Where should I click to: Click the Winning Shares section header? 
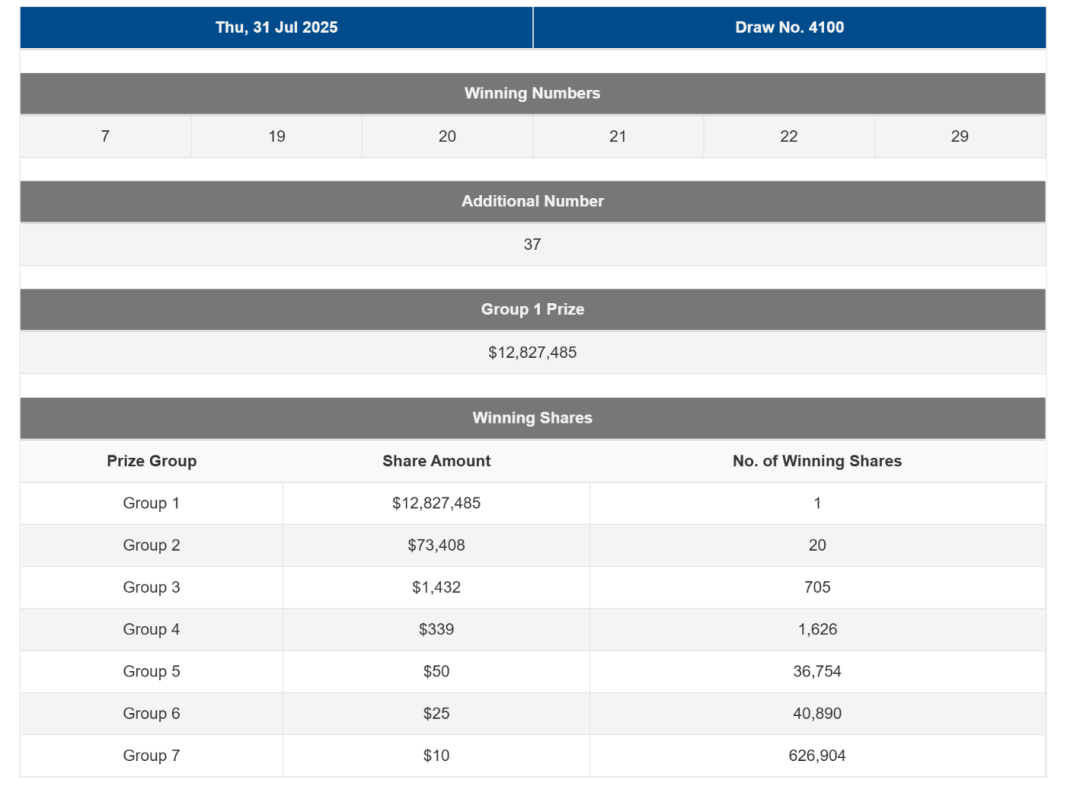[532, 418]
